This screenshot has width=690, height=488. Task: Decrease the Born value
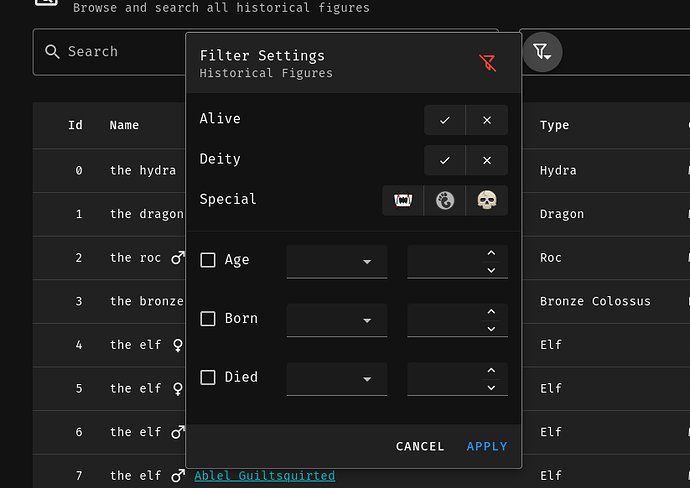[491, 329]
